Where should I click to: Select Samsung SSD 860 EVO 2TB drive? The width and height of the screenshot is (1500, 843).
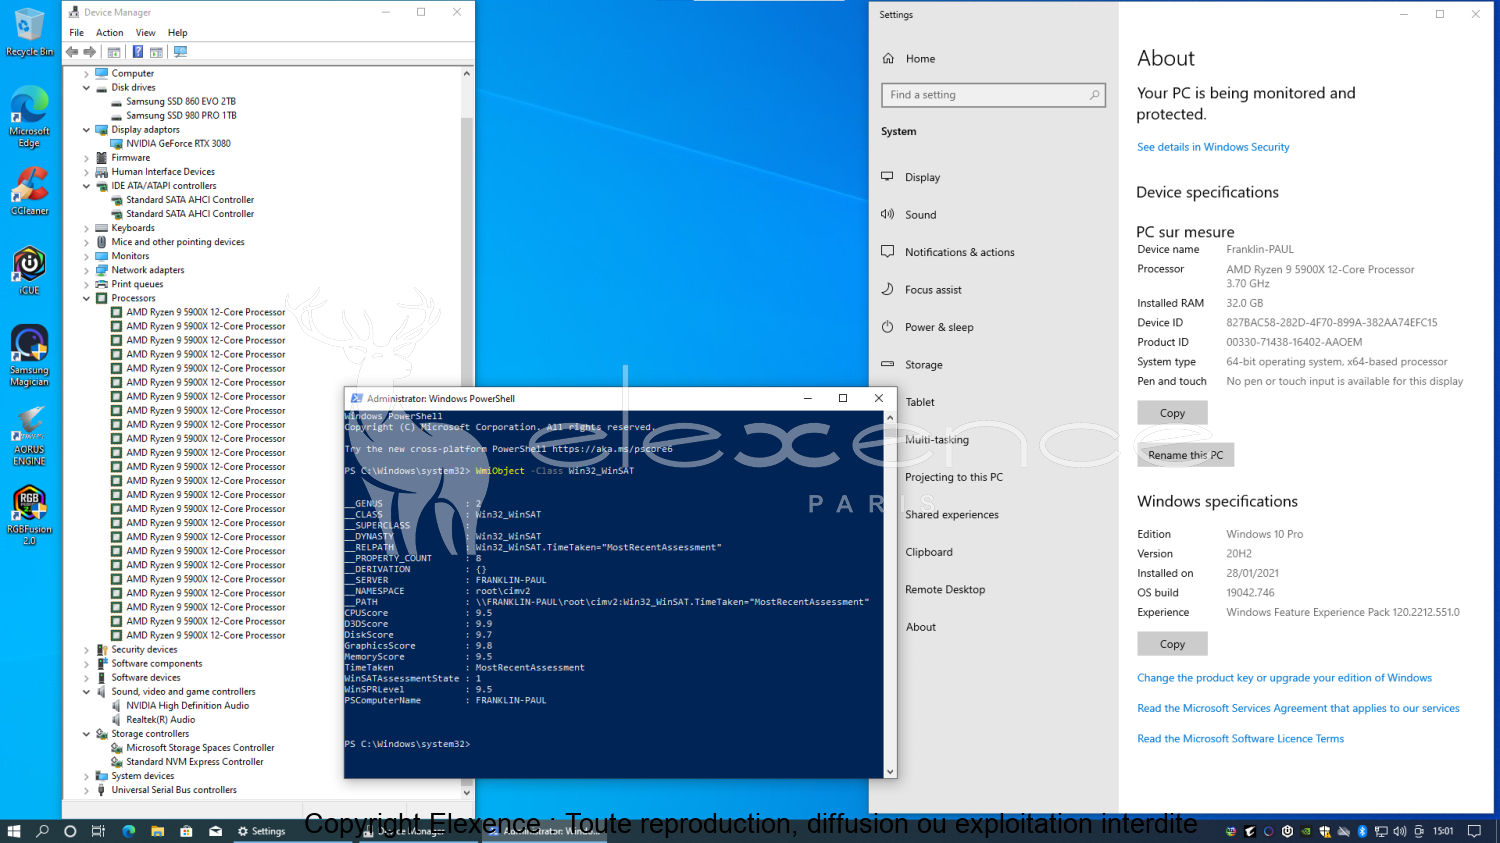[x=181, y=102]
